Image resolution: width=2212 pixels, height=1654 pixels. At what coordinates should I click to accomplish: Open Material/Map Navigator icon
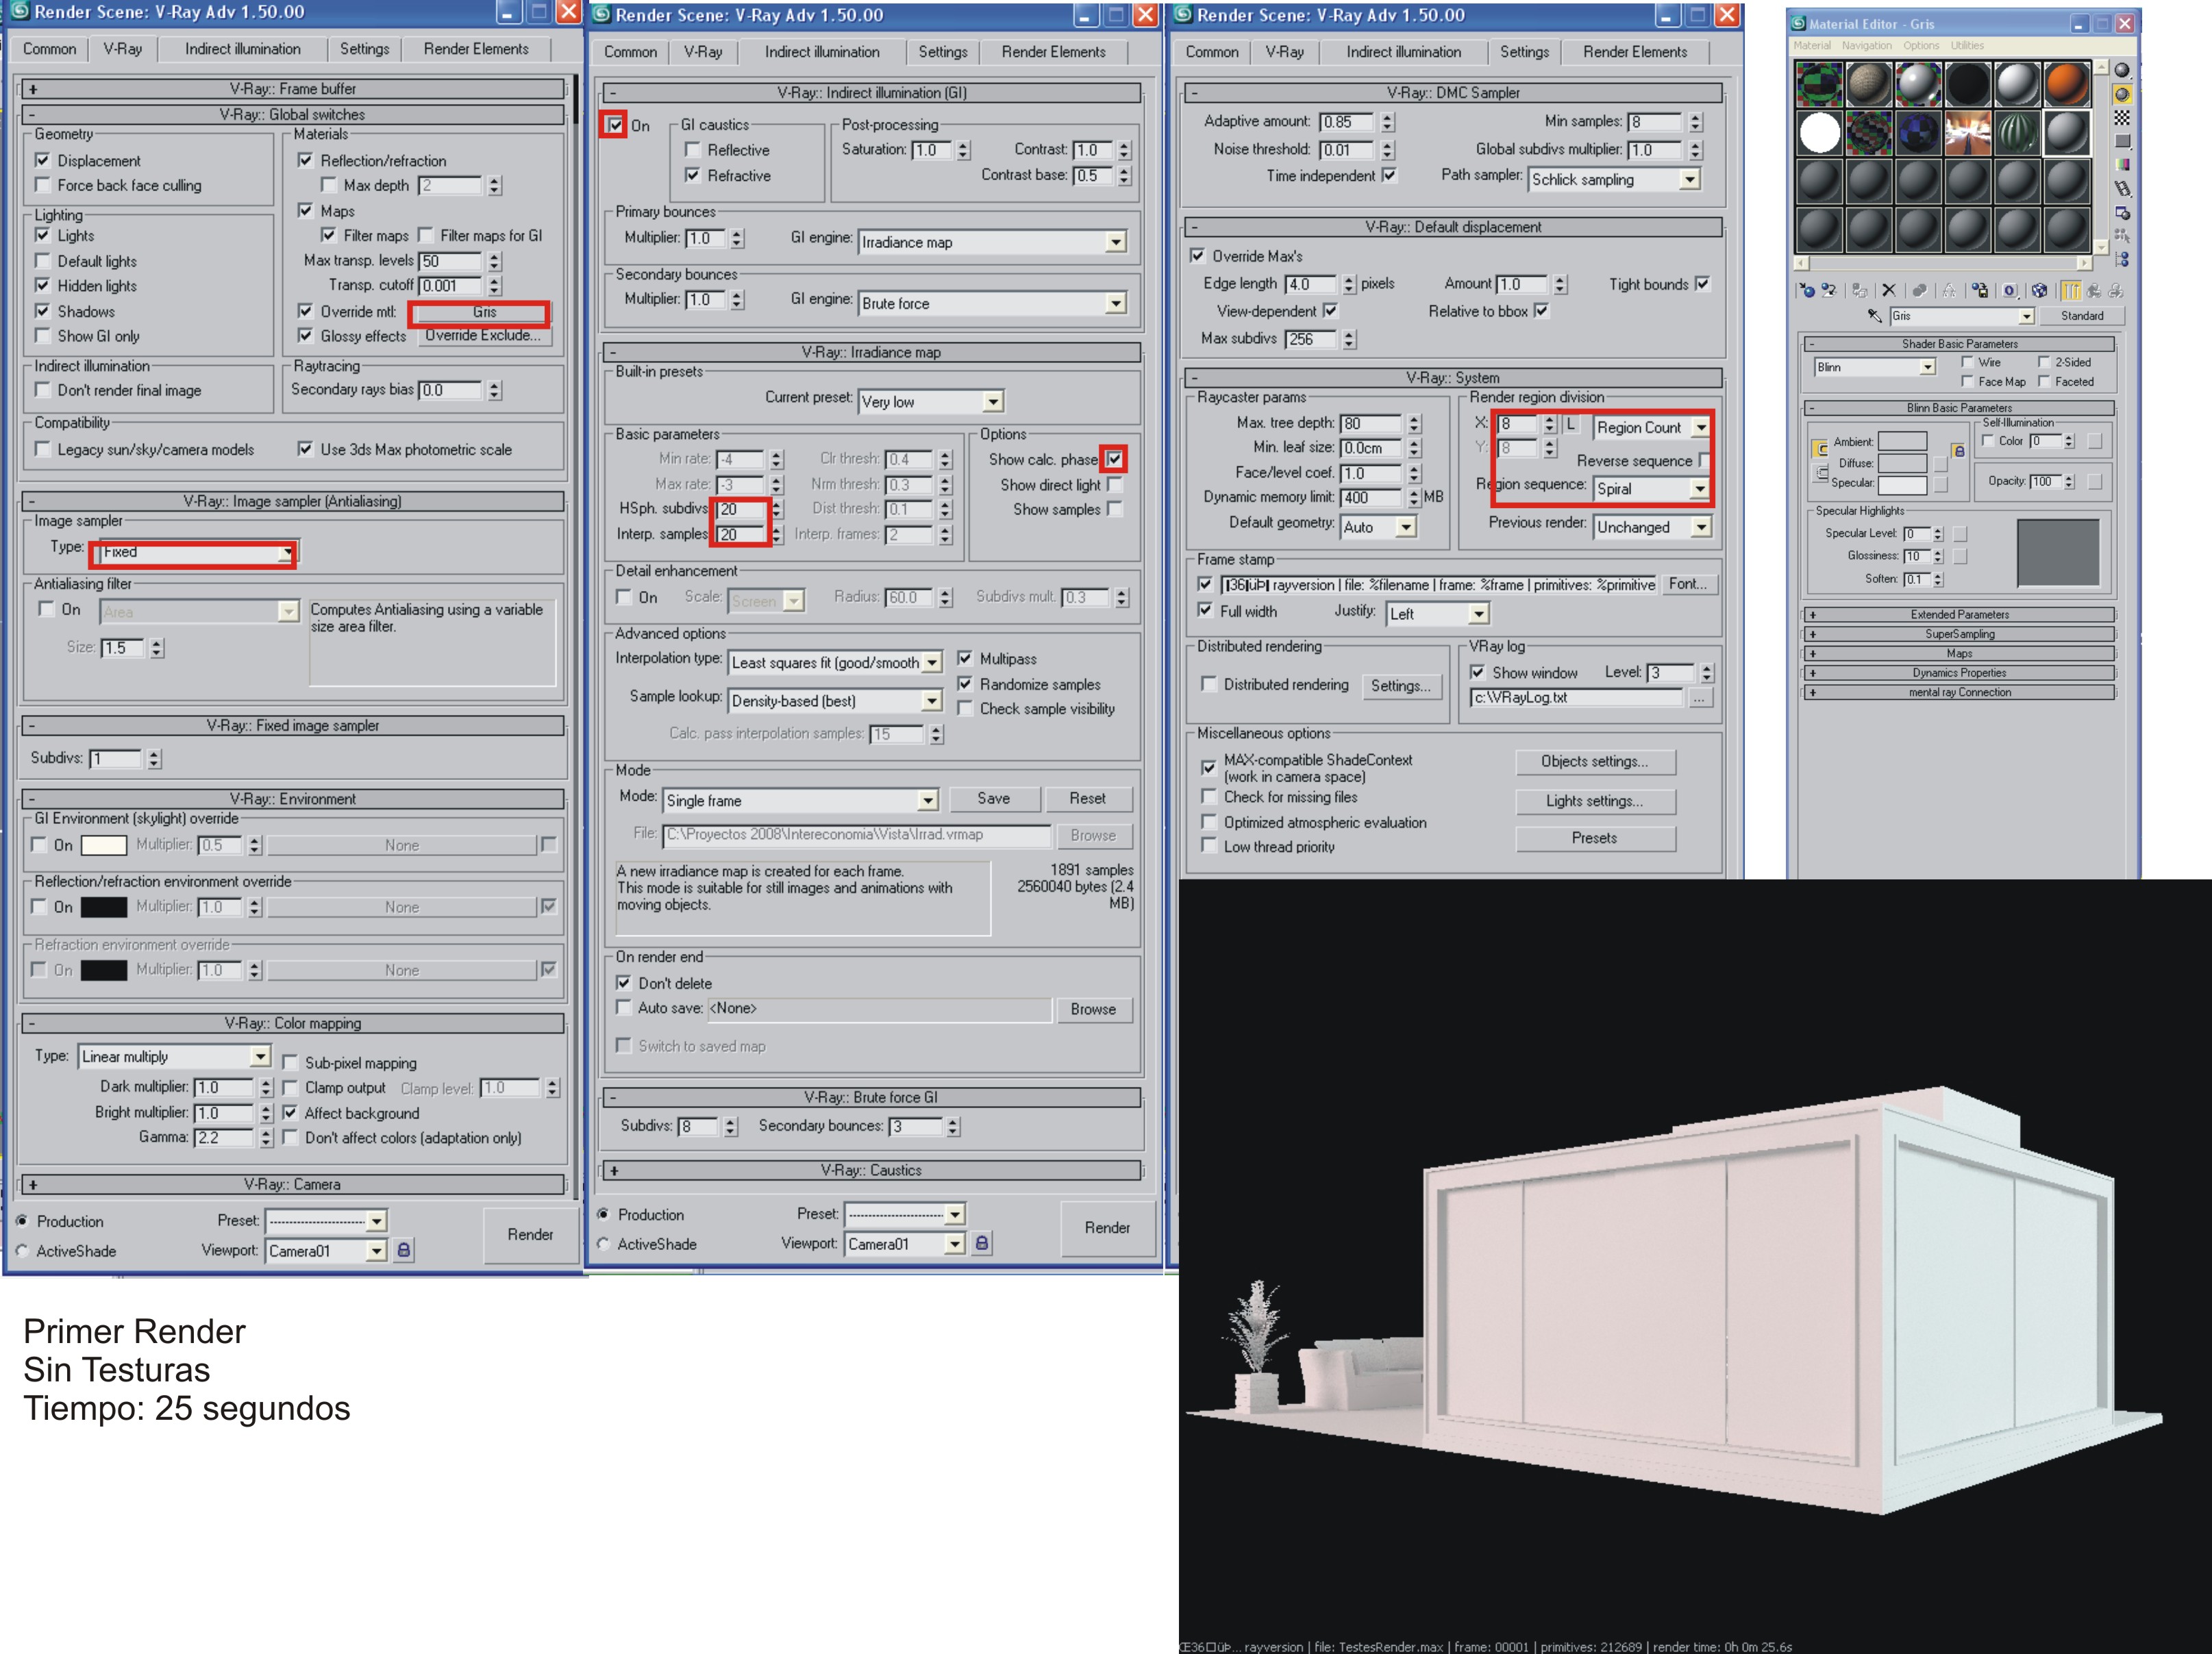2122,260
